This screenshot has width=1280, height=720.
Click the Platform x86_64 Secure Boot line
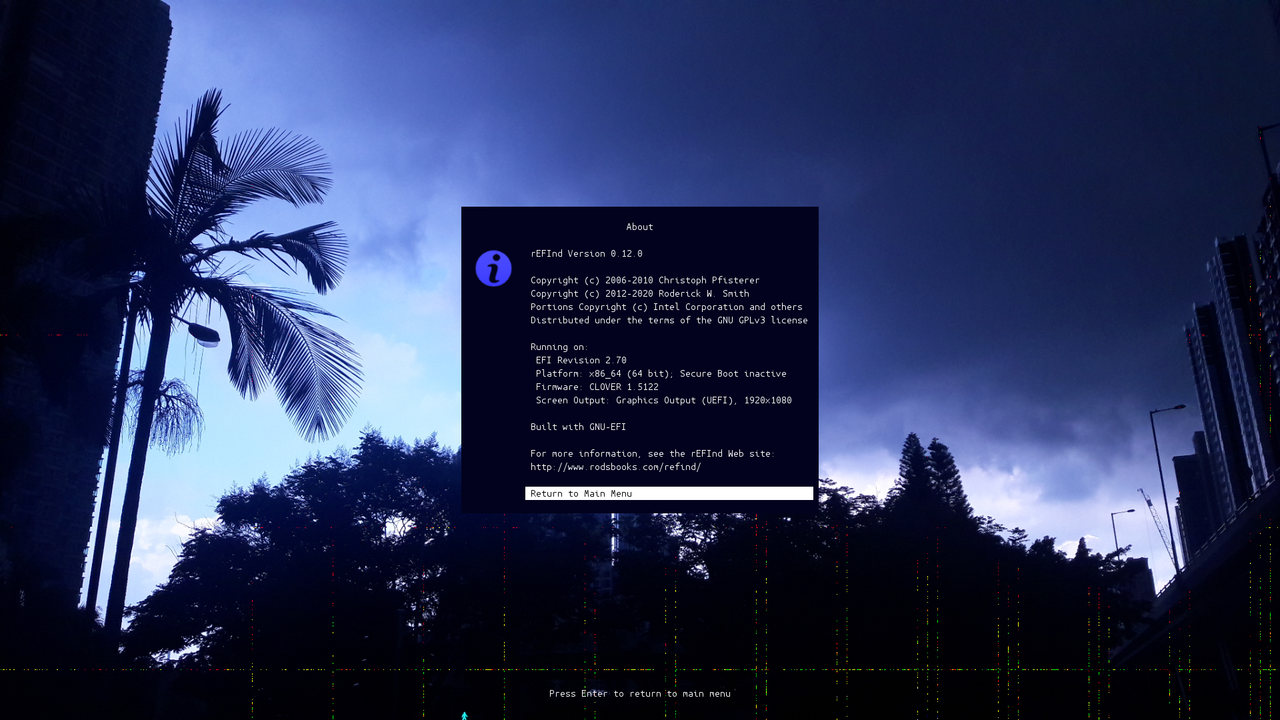pyautogui.click(x=661, y=374)
